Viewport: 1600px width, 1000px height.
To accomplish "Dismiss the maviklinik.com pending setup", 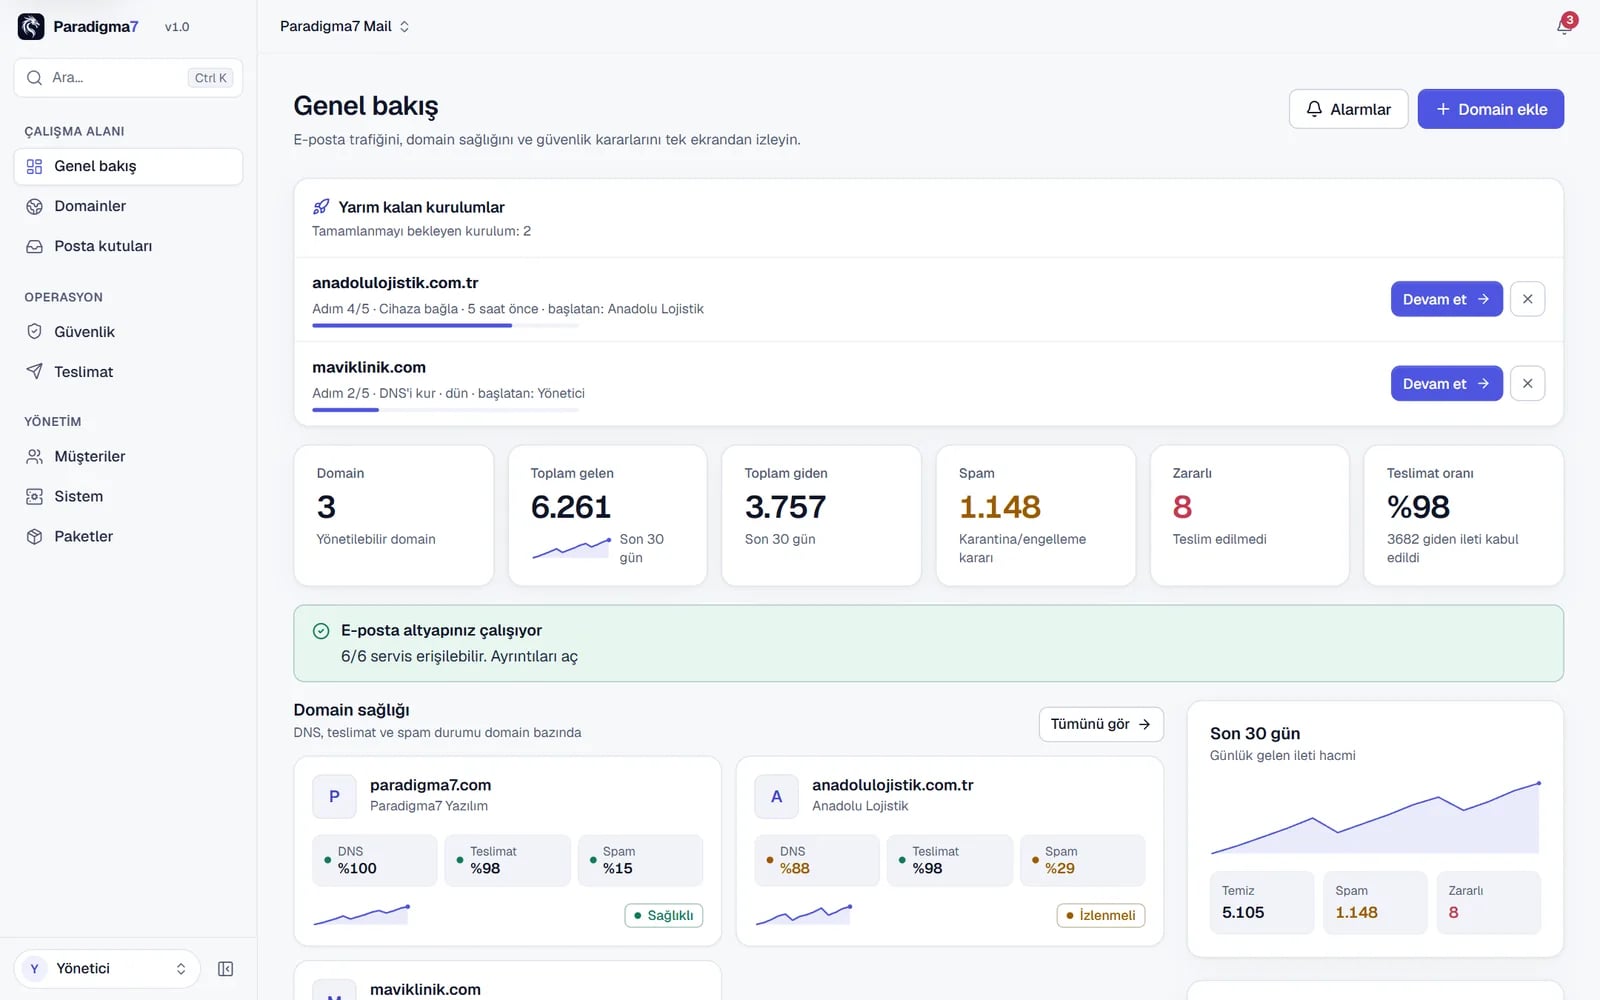I will pos(1527,383).
